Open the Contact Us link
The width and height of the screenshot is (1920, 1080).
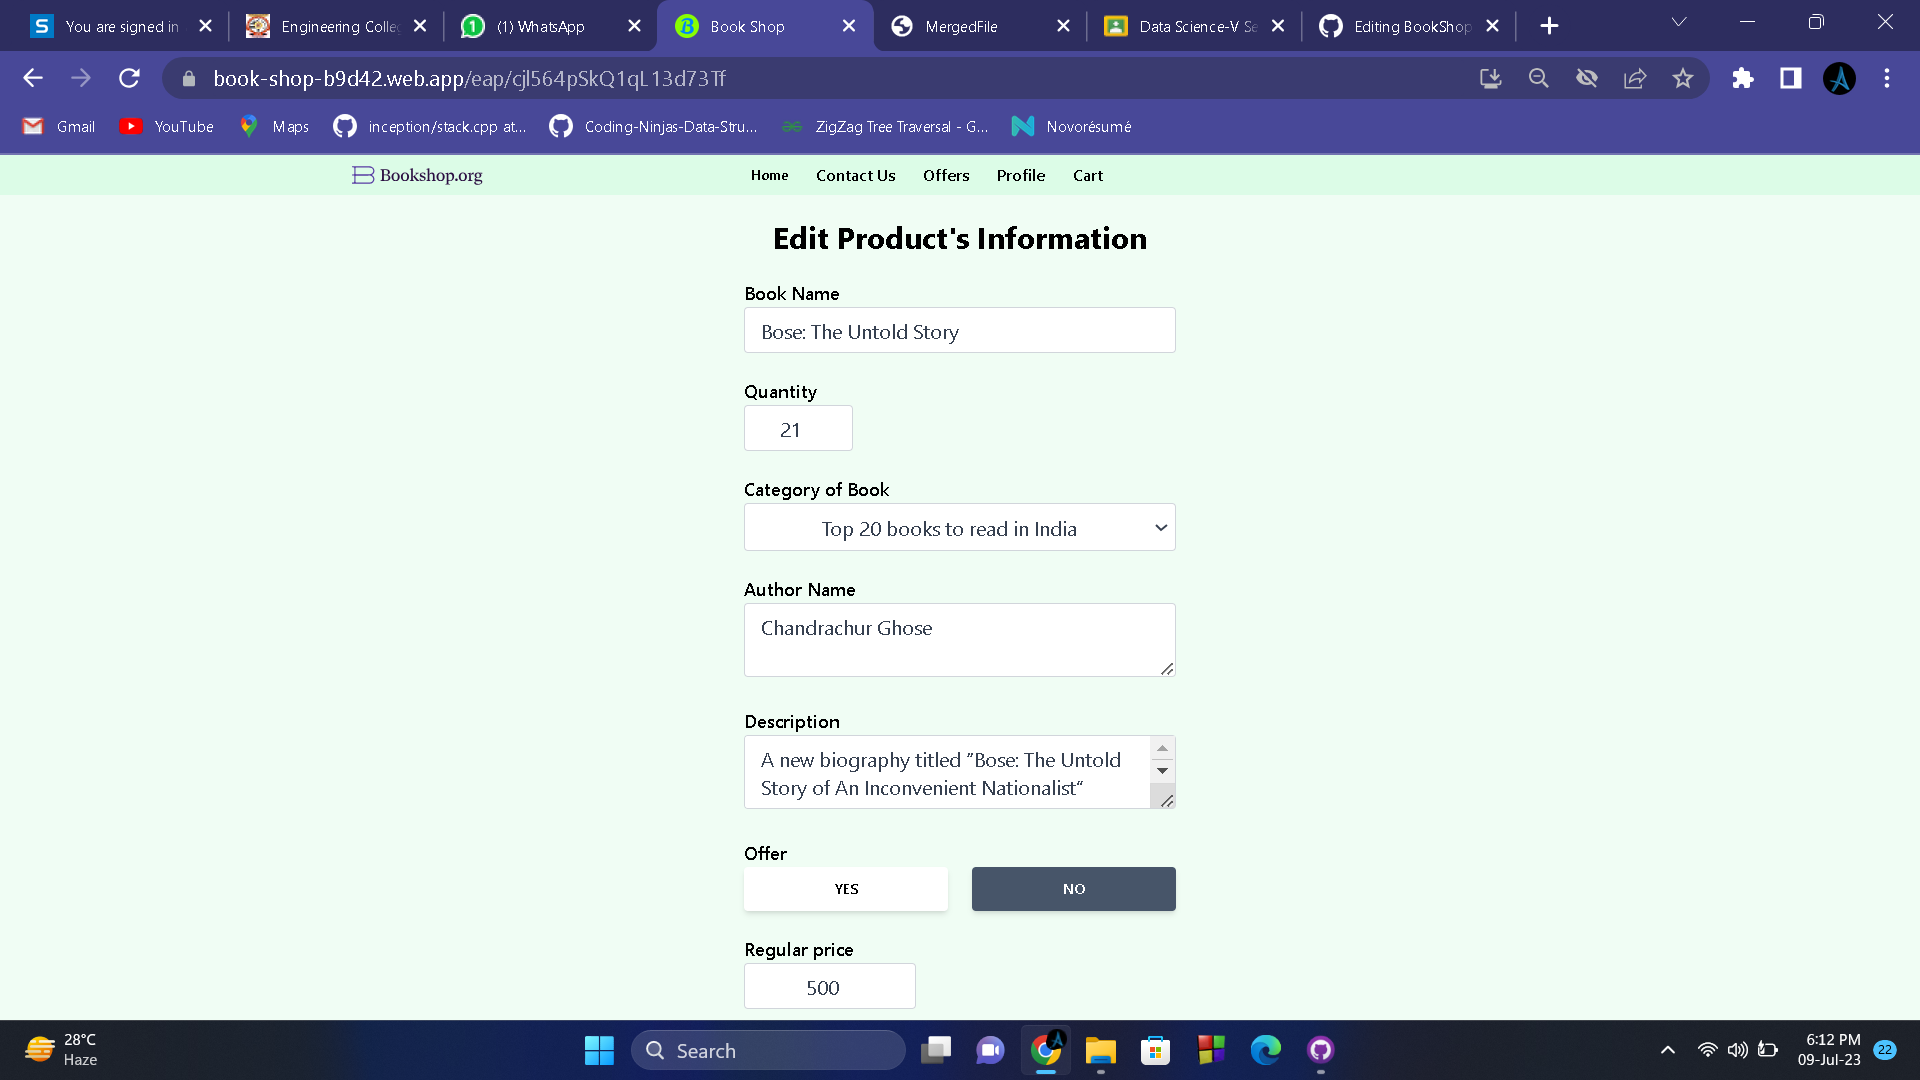[x=855, y=175]
